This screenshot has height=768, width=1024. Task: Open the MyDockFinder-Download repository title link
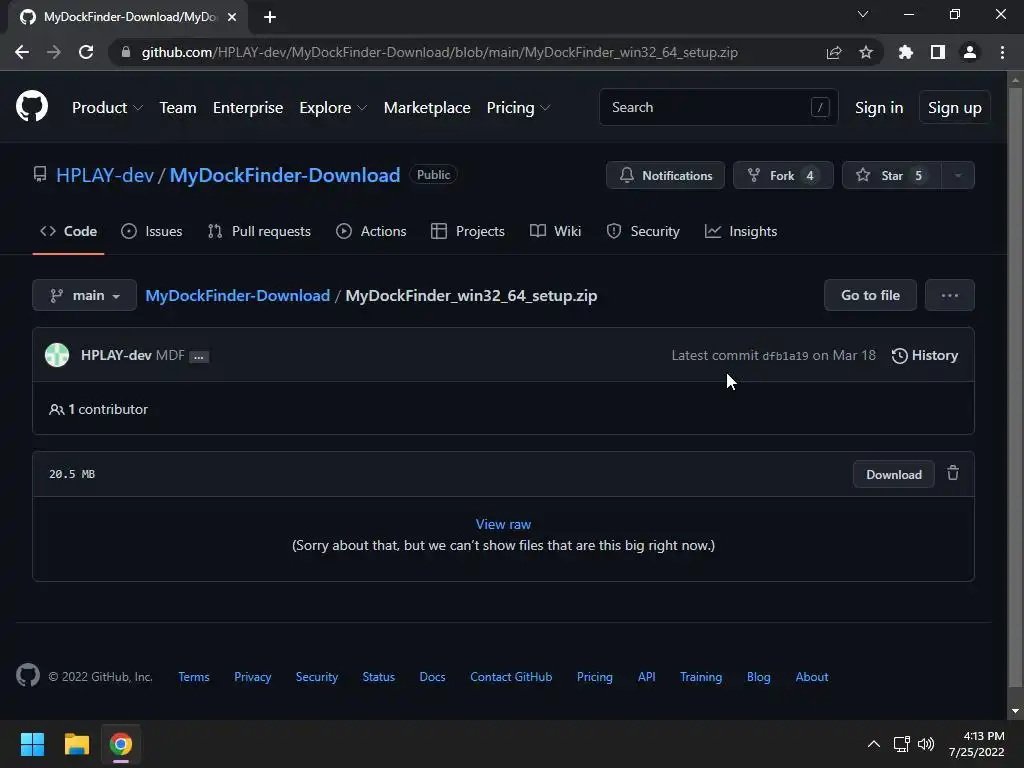[x=285, y=175]
